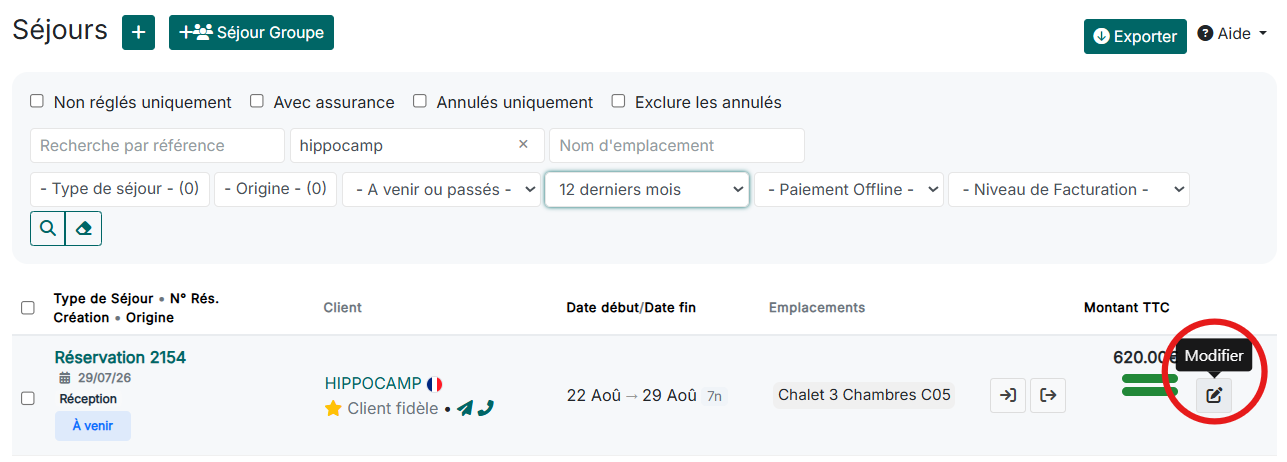Image resolution: width=1287 pixels, height=462 pixels.
Task: Click the check-out arrow icon for Chalet C05
Action: pyautogui.click(x=1048, y=395)
